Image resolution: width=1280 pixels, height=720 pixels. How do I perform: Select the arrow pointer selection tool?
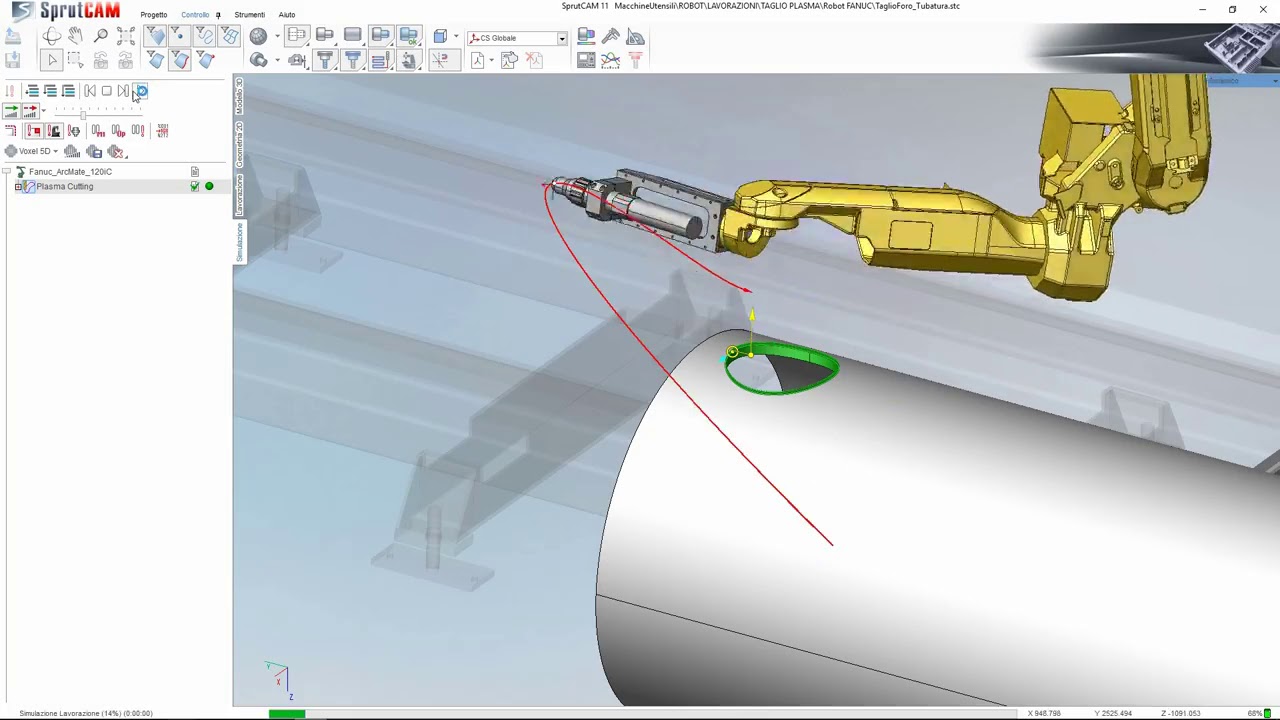pyautogui.click(x=52, y=60)
